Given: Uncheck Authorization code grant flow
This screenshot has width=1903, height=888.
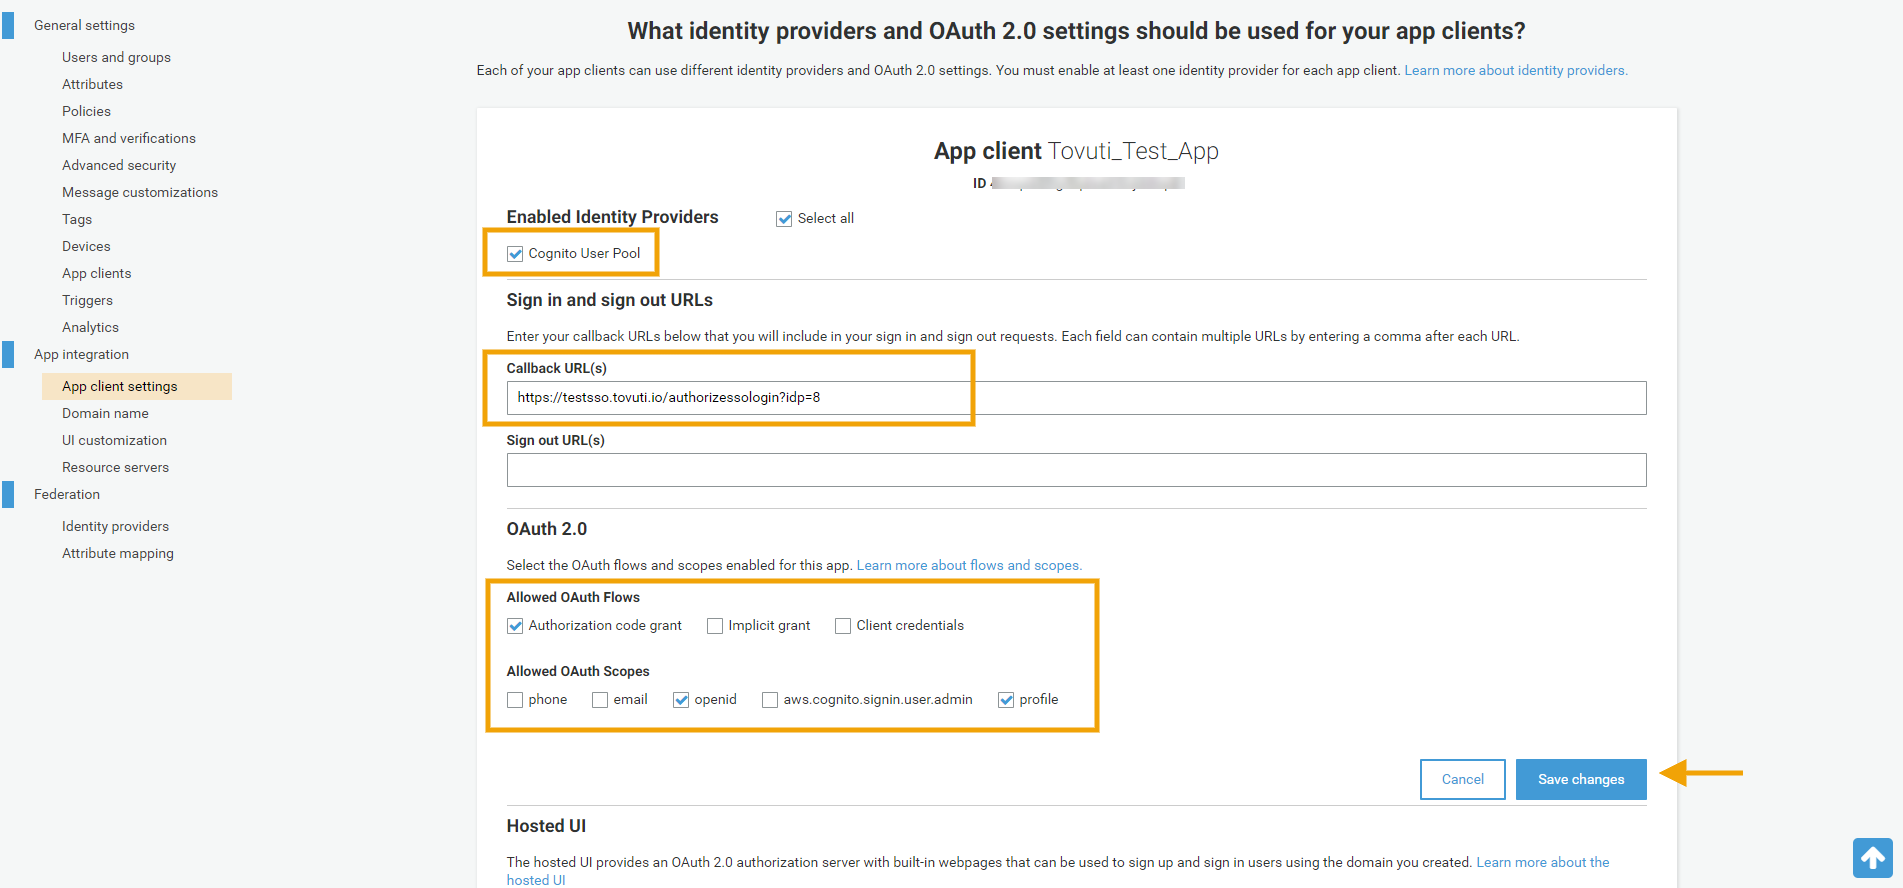Looking at the screenshot, I should pos(515,626).
